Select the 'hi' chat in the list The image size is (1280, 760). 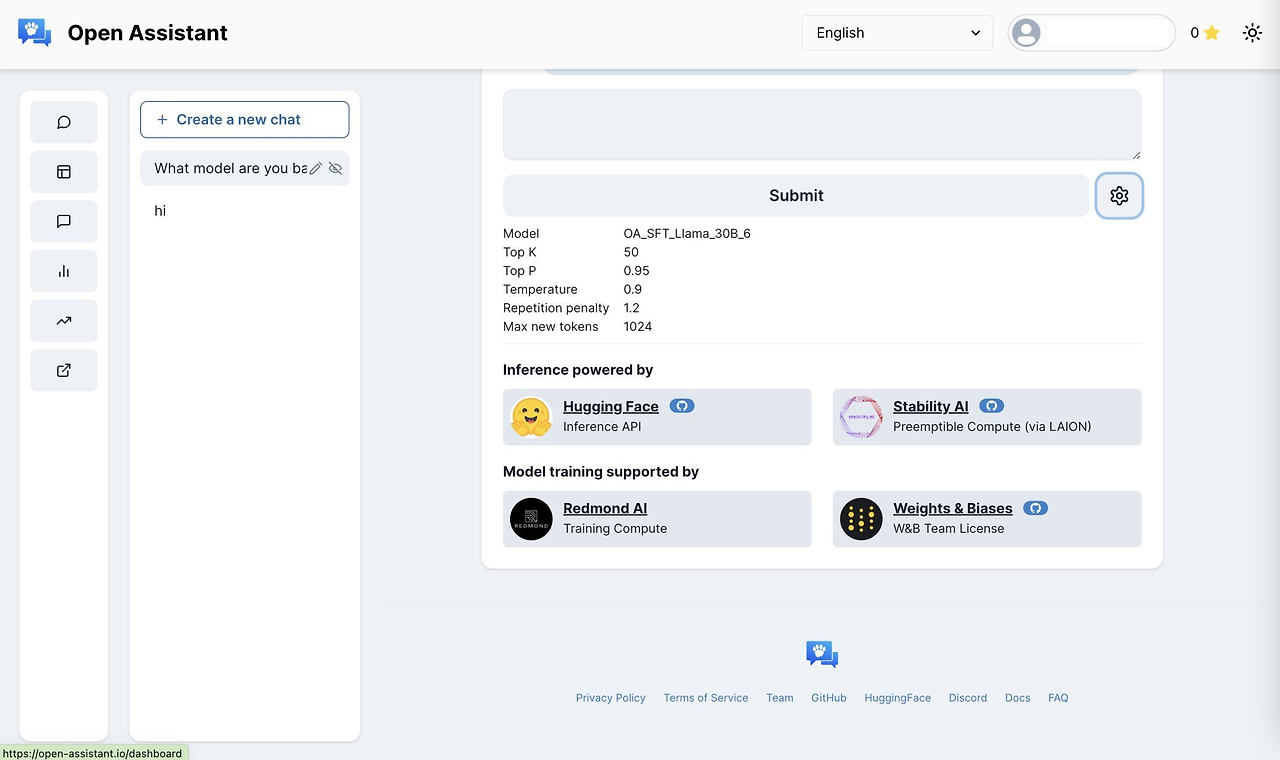tap(245, 211)
